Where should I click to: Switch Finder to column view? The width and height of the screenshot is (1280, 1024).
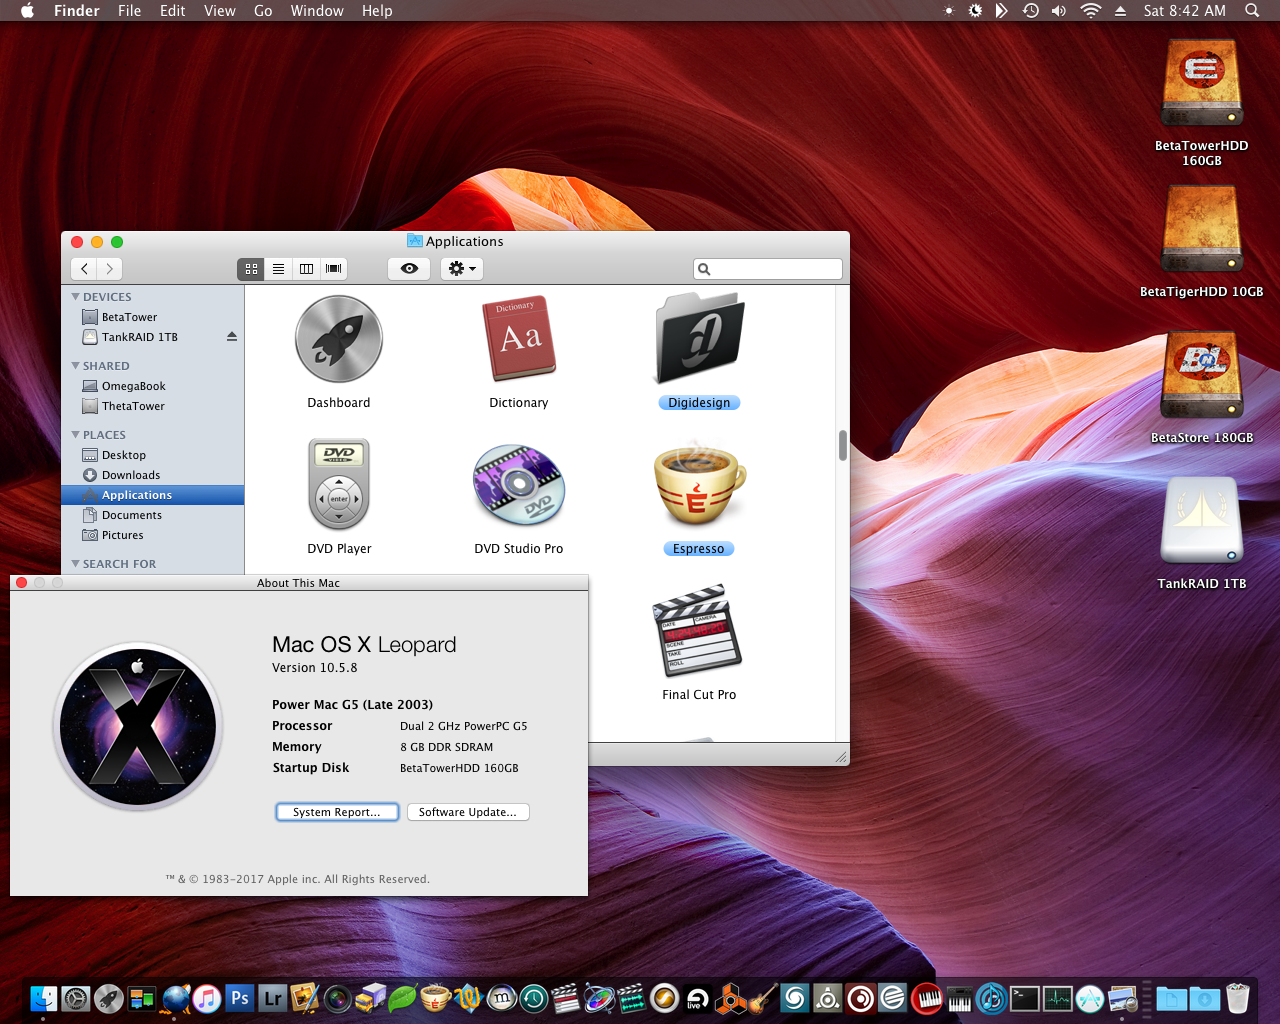[306, 269]
